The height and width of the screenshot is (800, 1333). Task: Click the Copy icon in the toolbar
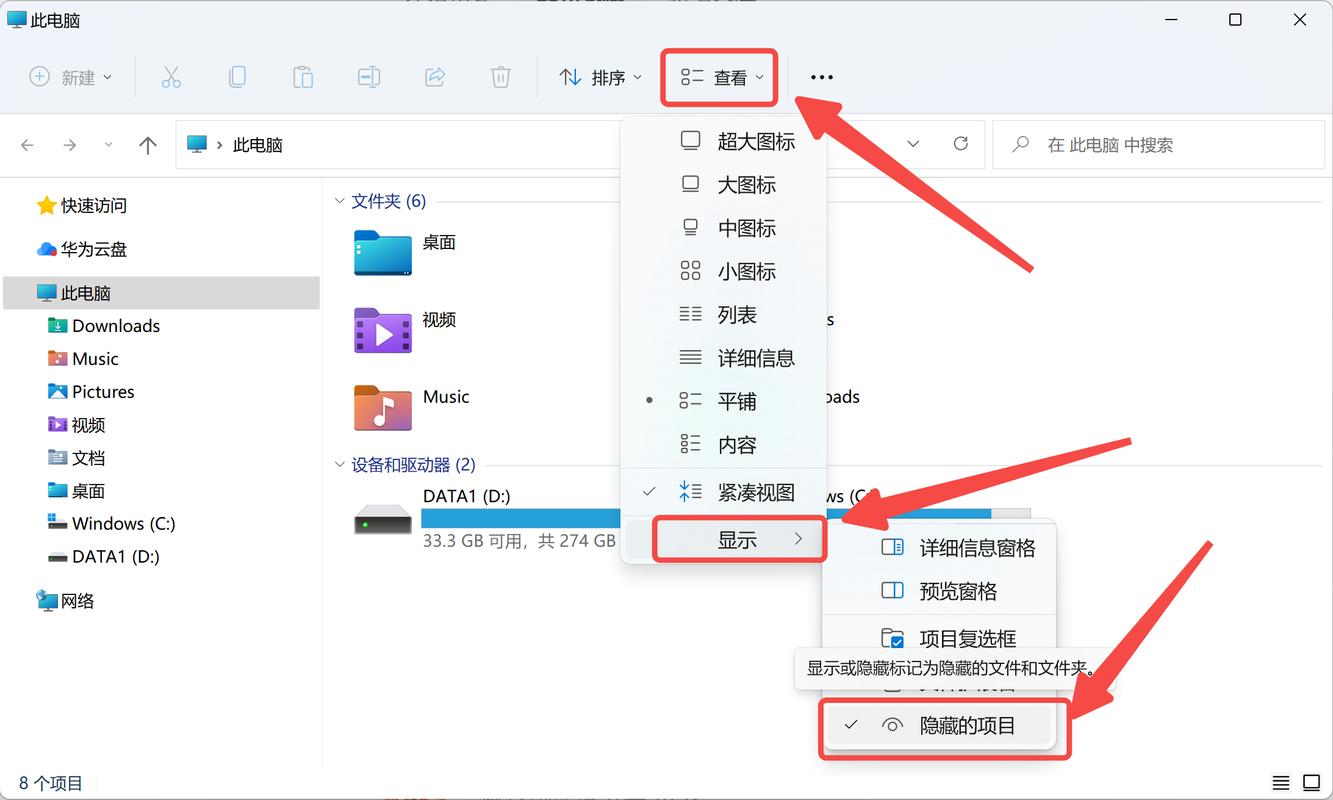pyautogui.click(x=237, y=76)
